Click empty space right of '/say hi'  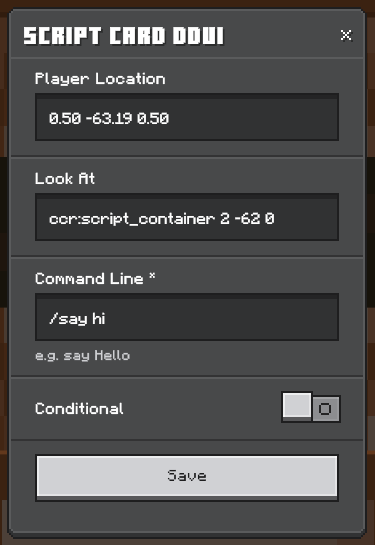point(222,317)
